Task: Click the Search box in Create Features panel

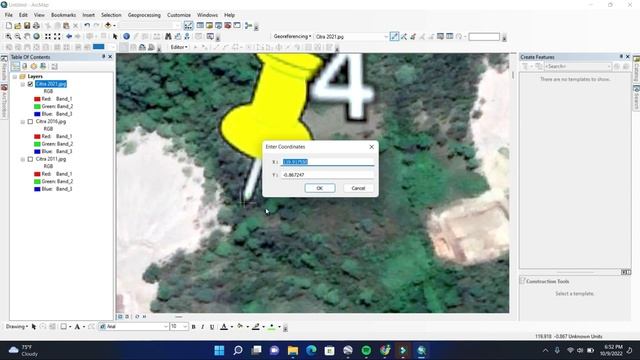Action: 578,66
